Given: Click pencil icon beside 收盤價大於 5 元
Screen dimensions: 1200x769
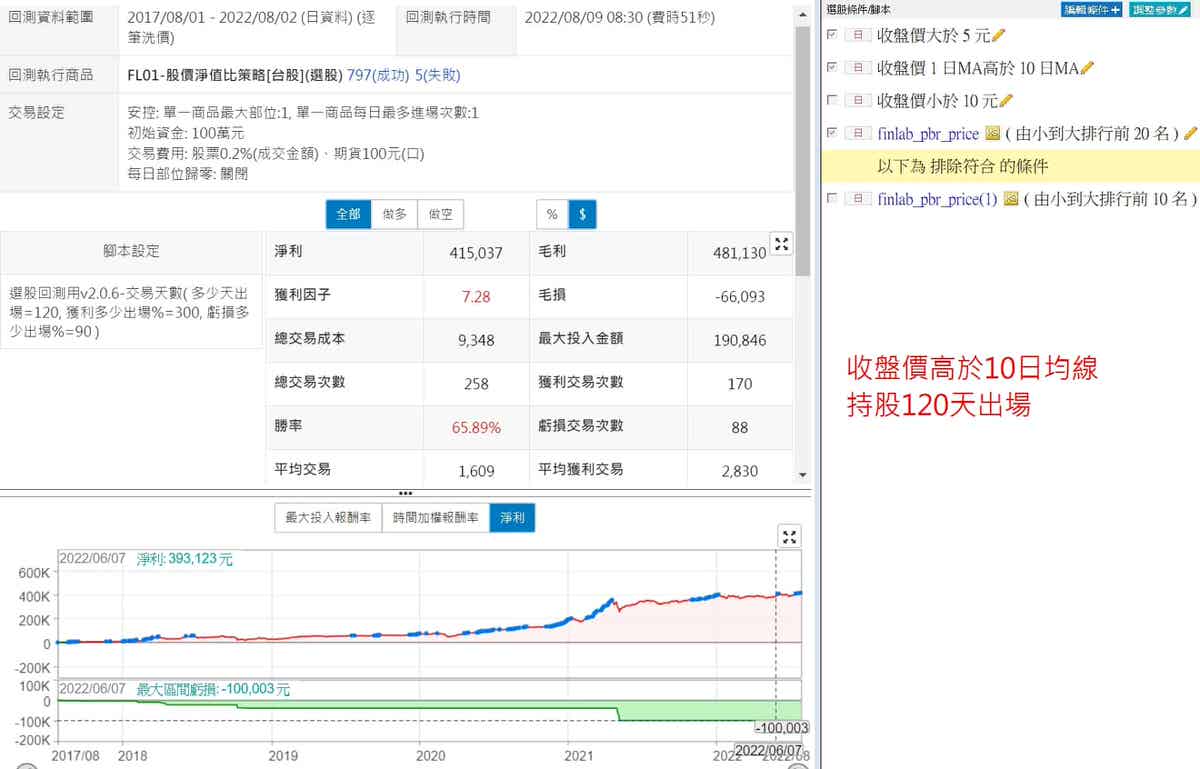Looking at the screenshot, I should point(998,36).
